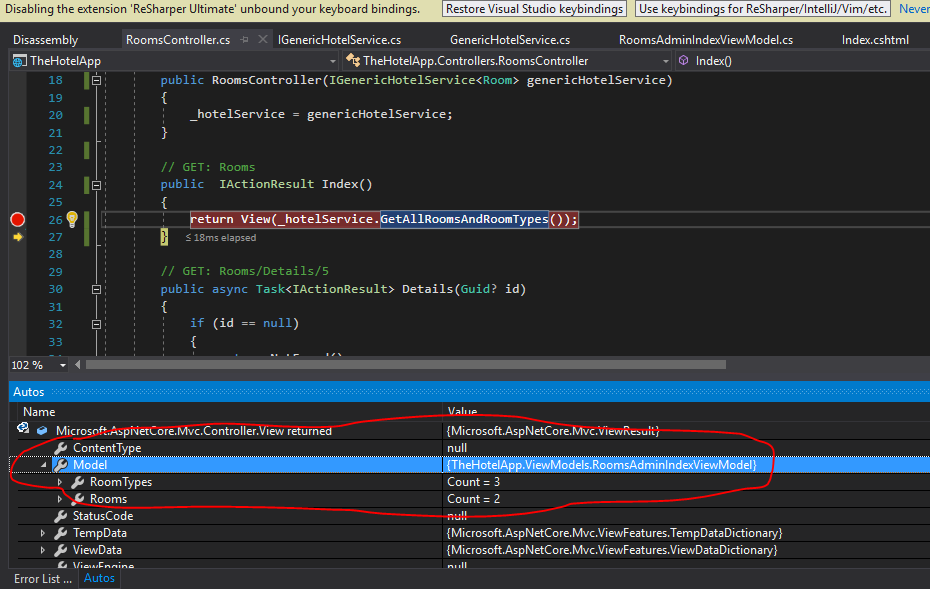The height and width of the screenshot is (589, 930).
Task: Switch to the Error List panel tab
Action: (43, 579)
